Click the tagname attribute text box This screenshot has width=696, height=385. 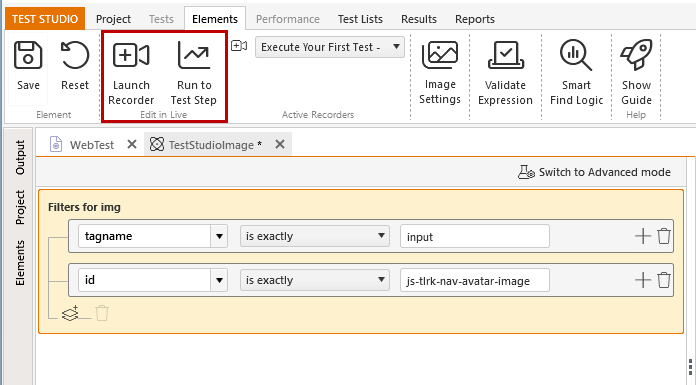pyautogui.click(x=145, y=236)
